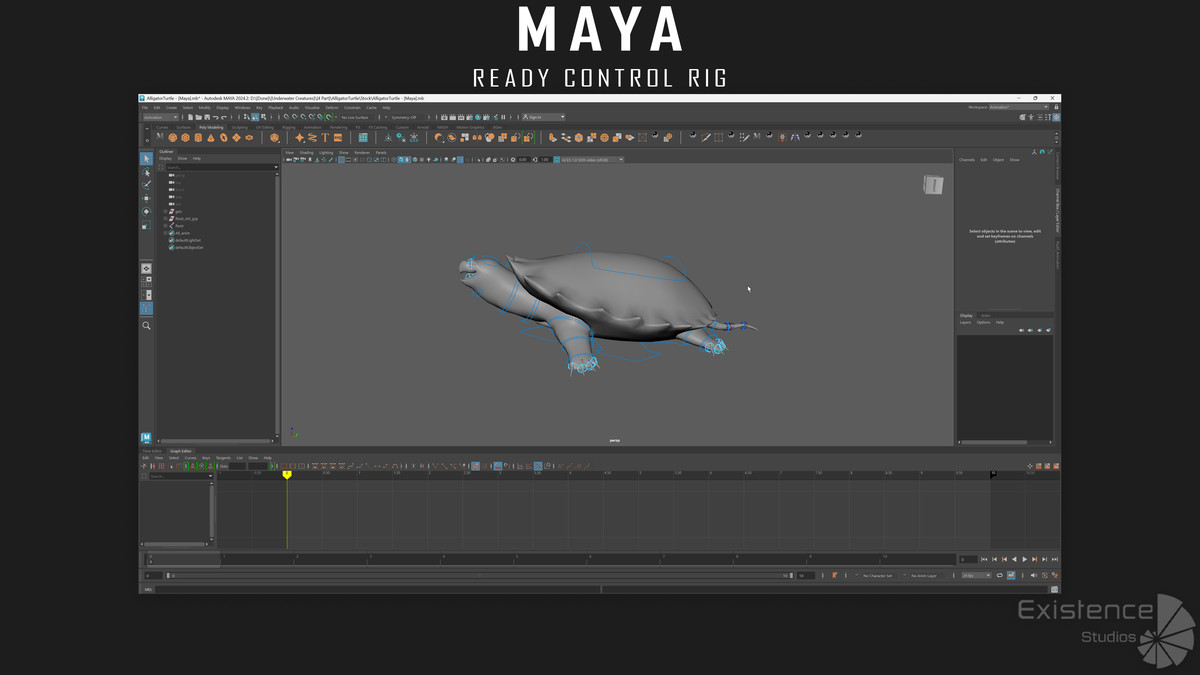Toggle loop playback mode icon

click(x=999, y=575)
